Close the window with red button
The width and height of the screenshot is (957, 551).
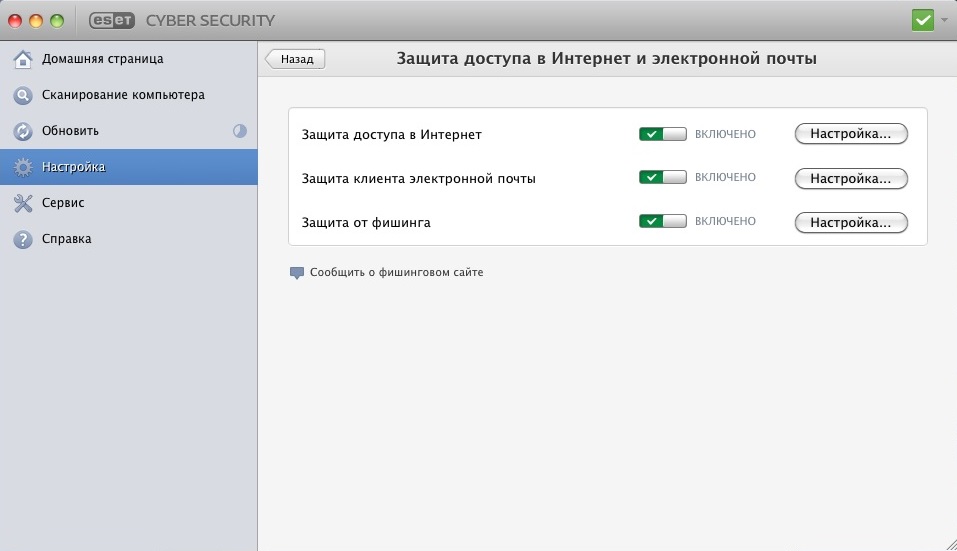coord(15,21)
